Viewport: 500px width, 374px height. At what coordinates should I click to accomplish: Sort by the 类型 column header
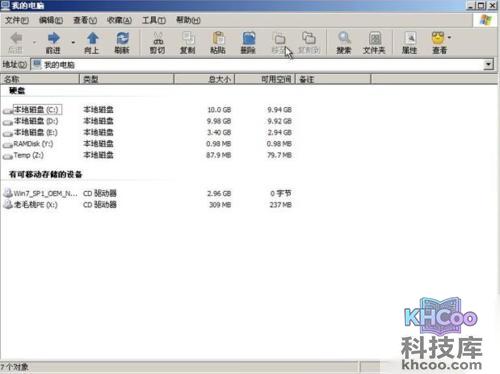pos(127,79)
